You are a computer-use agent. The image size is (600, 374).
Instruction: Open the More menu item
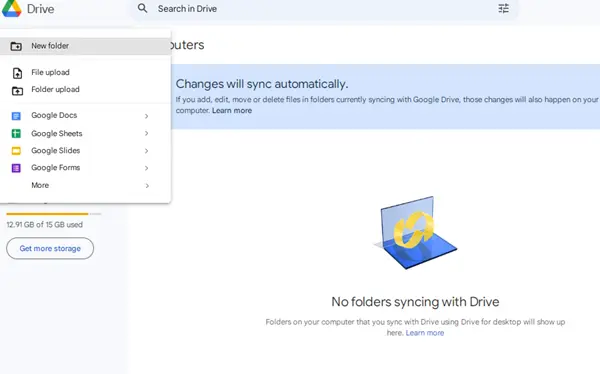pyautogui.click(x=85, y=186)
